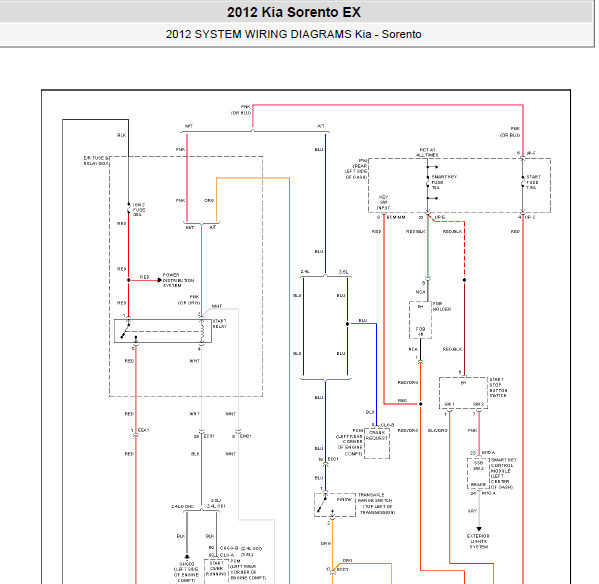Image resolution: width=599 pixels, height=584 pixels.
Task: Click the 'BRAKE' text in control module box
Action: pos(478,484)
